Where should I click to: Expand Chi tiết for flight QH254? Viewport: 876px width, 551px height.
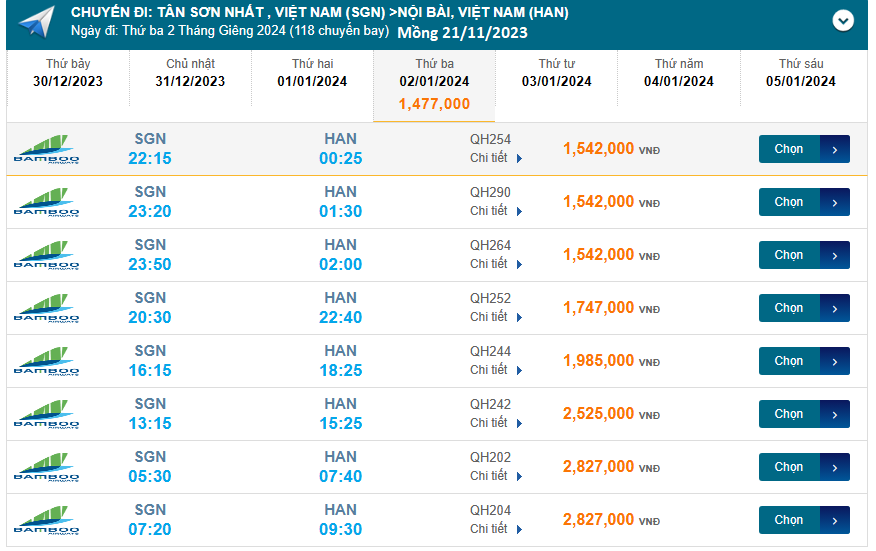(495, 158)
